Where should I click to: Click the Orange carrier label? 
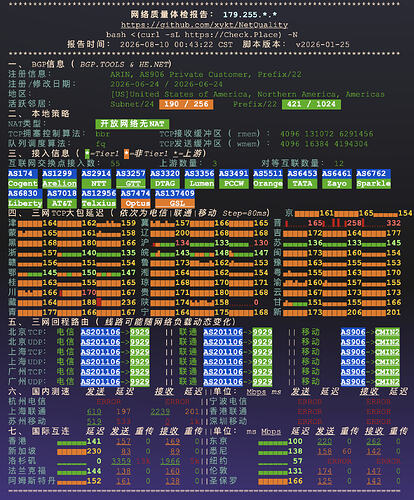(268, 183)
